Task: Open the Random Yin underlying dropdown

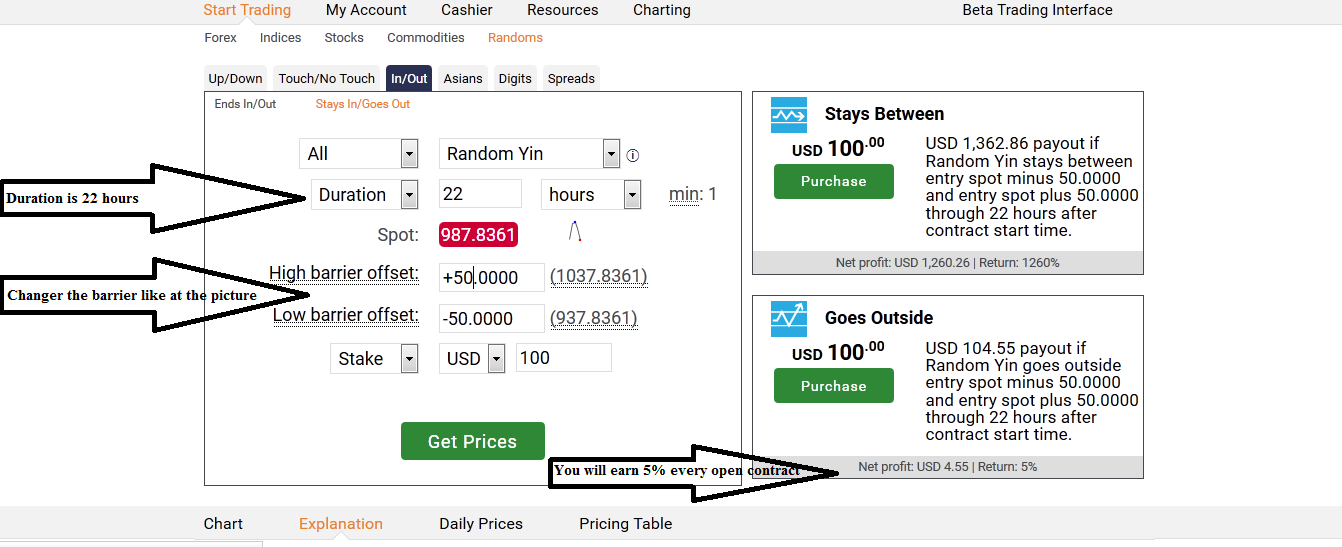Action: [530, 153]
